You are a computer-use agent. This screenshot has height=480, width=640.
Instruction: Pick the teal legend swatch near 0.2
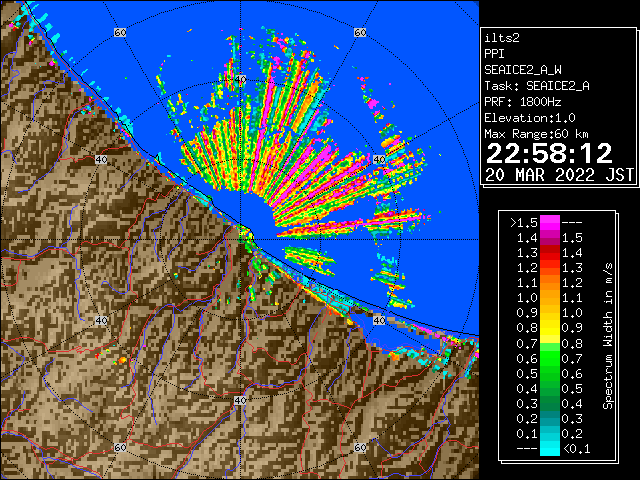pos(550,419)
